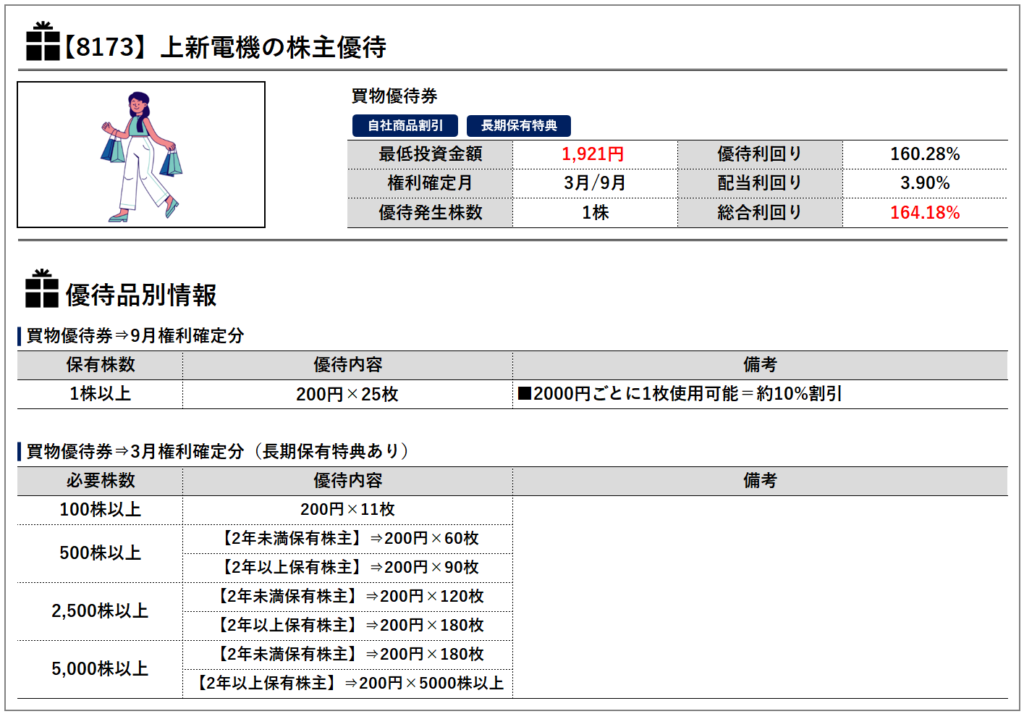The height and width of the screenshot is (714, 1024).
Task: Select the 1株以上 row cell
Action: coord(100,394)
